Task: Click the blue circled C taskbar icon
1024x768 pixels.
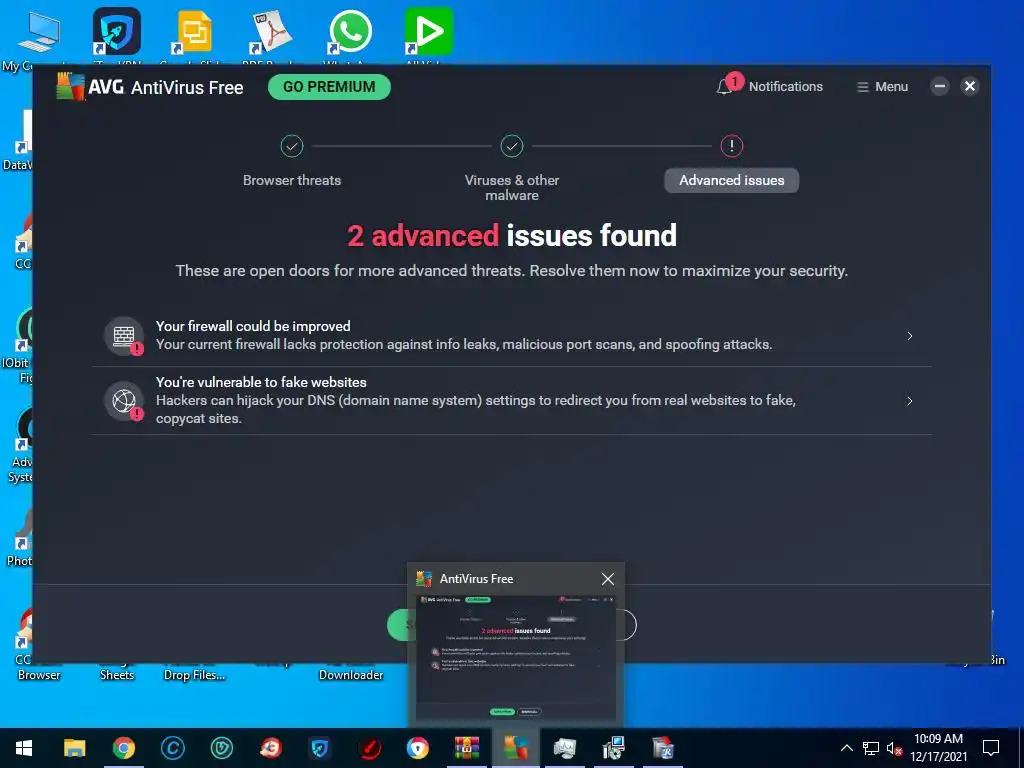Action: (x=172, y=748)
